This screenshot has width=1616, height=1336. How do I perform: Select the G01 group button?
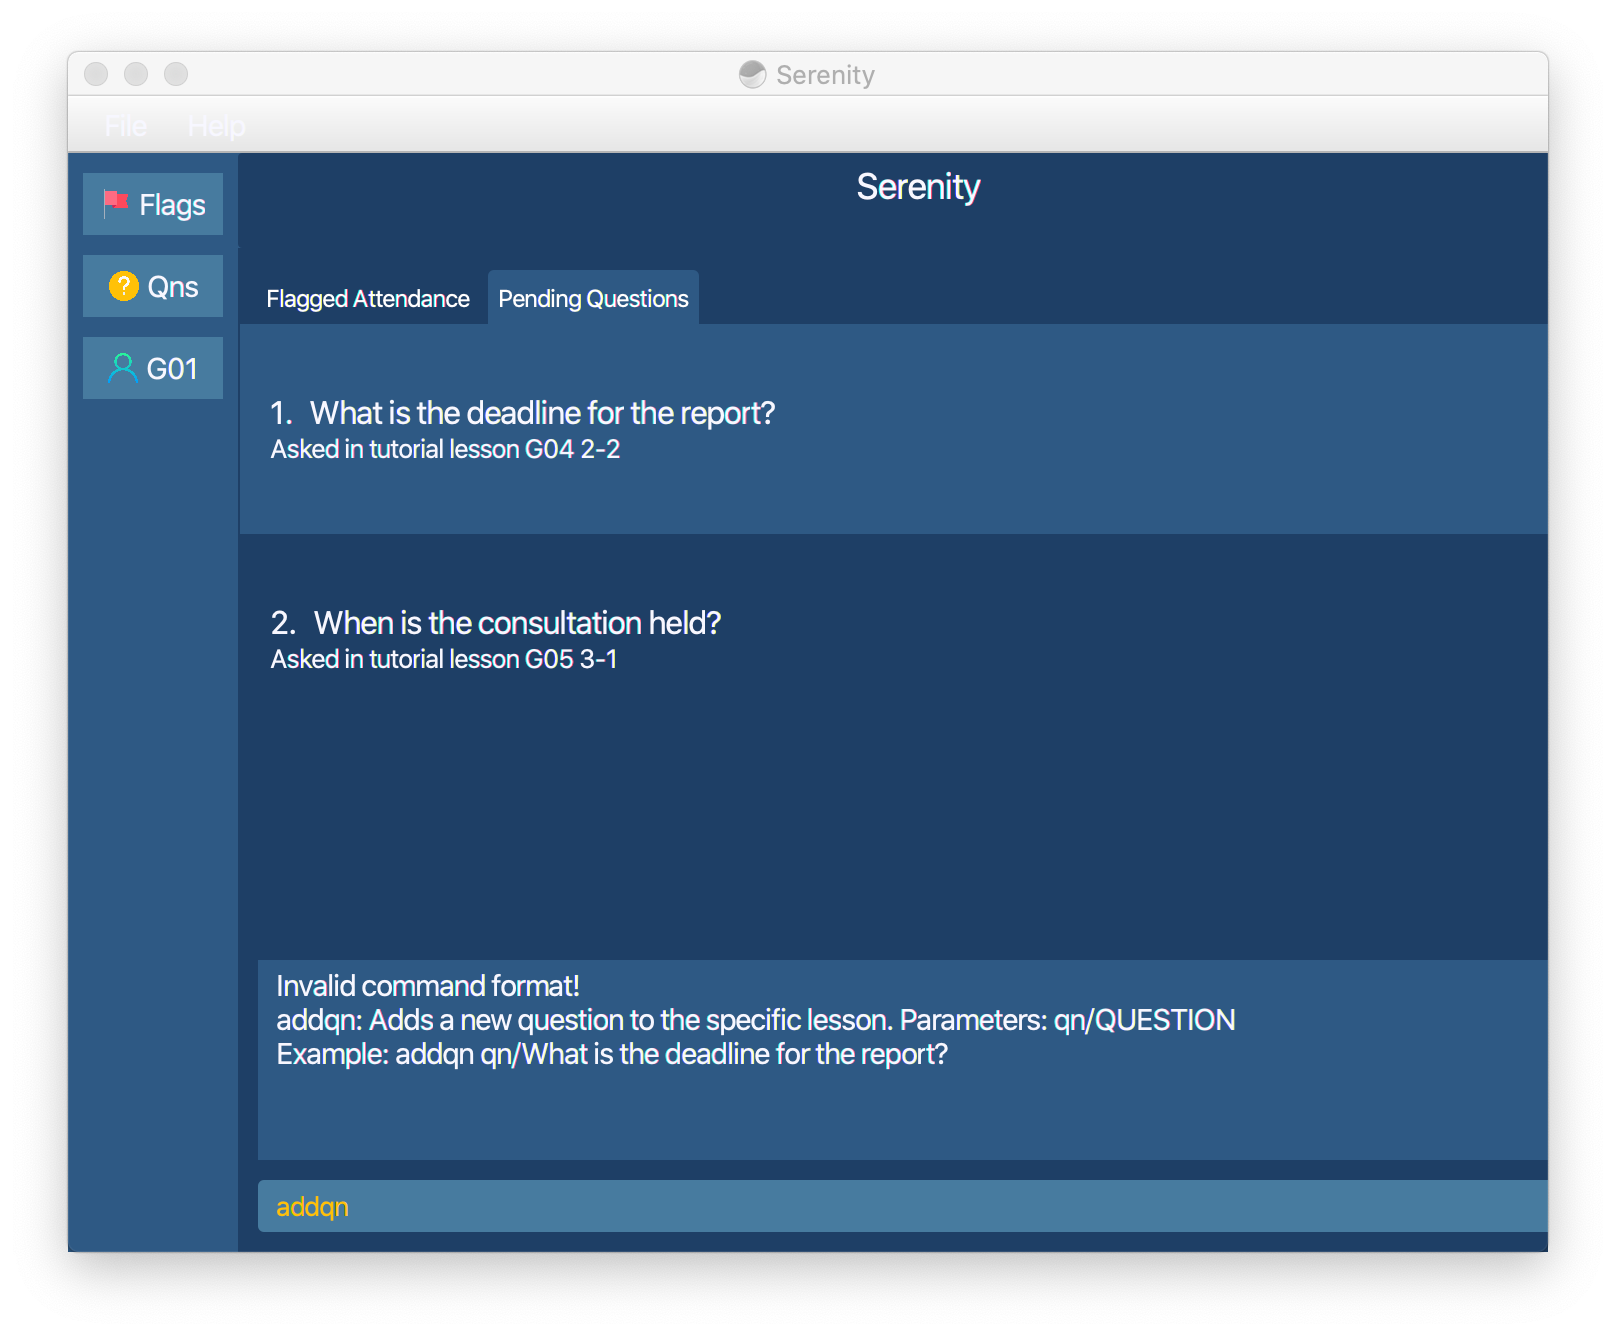click(x=153, y=368)
